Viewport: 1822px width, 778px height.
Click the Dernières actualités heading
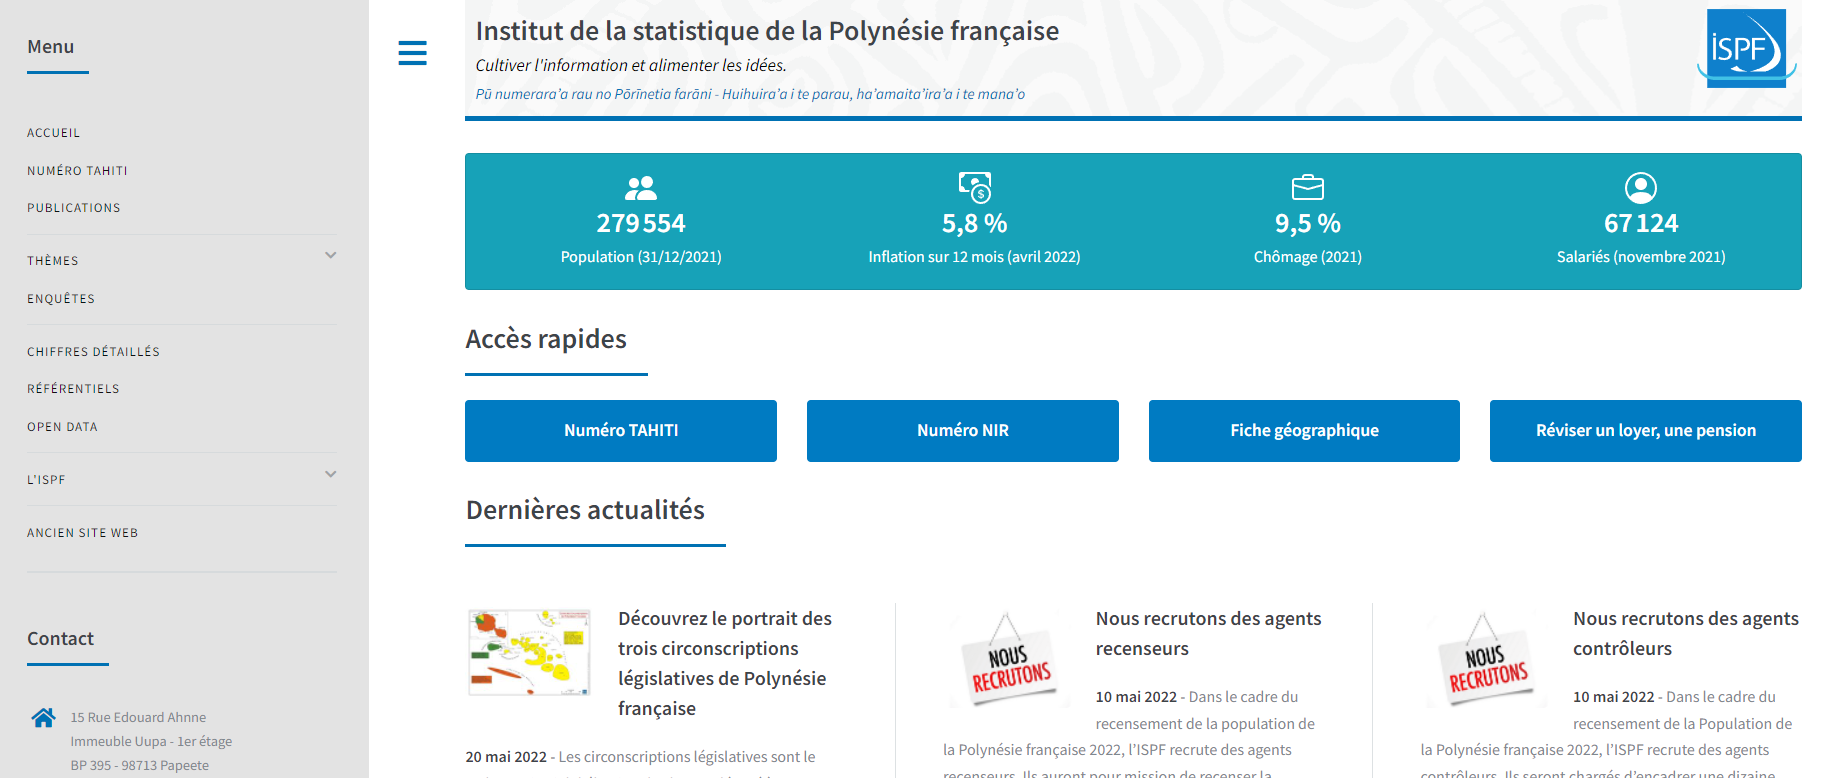(585, 510)
